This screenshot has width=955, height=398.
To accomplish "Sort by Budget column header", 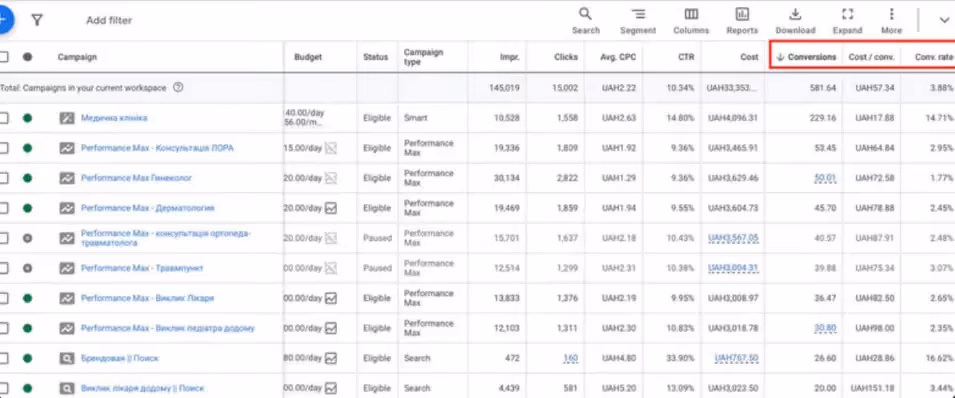I will click(x=308, y=57).
